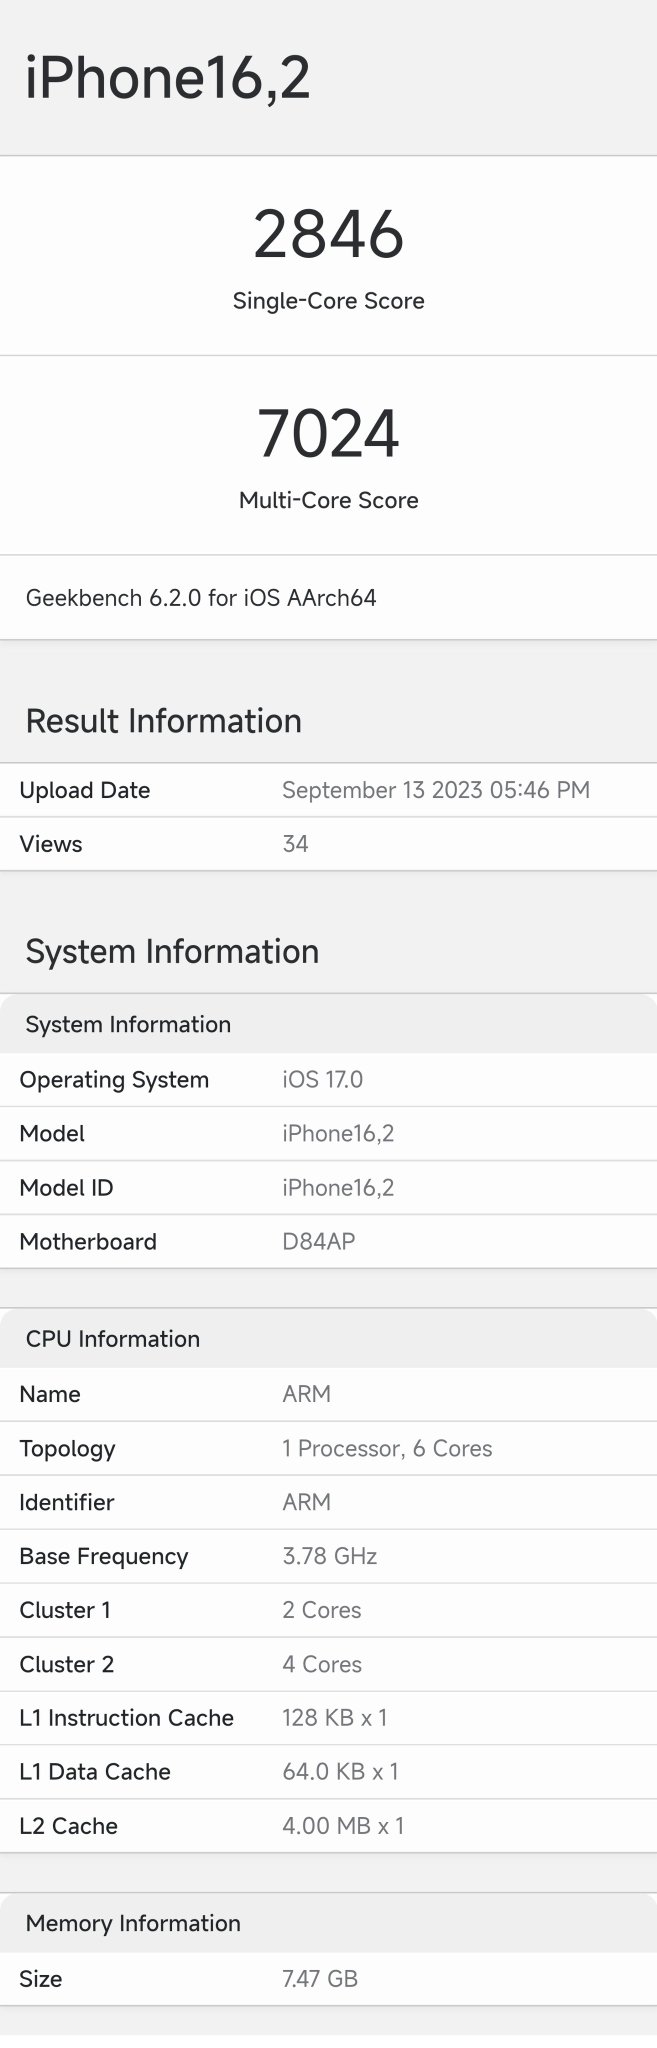The image size is (657, 2048).
Task: Click the CPU Information table header
Action: pyautogui.click(x=113, y=1339)
